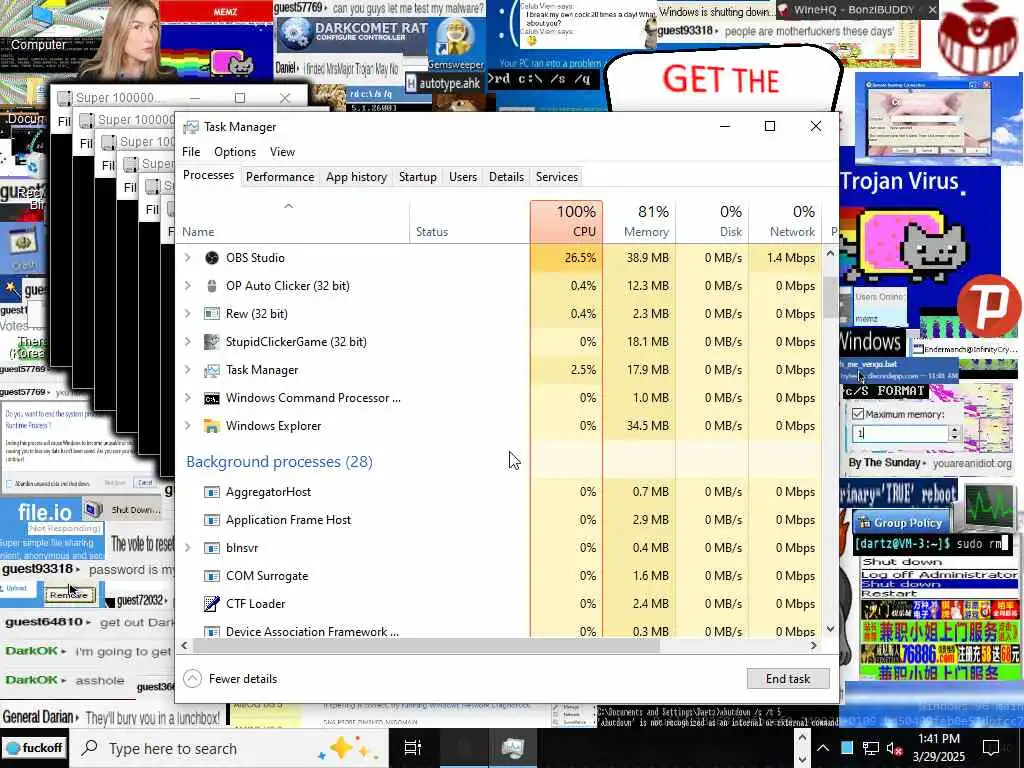The width and height of the screenshot is (1024, 768).
Task: Open Task View from the taskbar
Action: tap(413, 748)
